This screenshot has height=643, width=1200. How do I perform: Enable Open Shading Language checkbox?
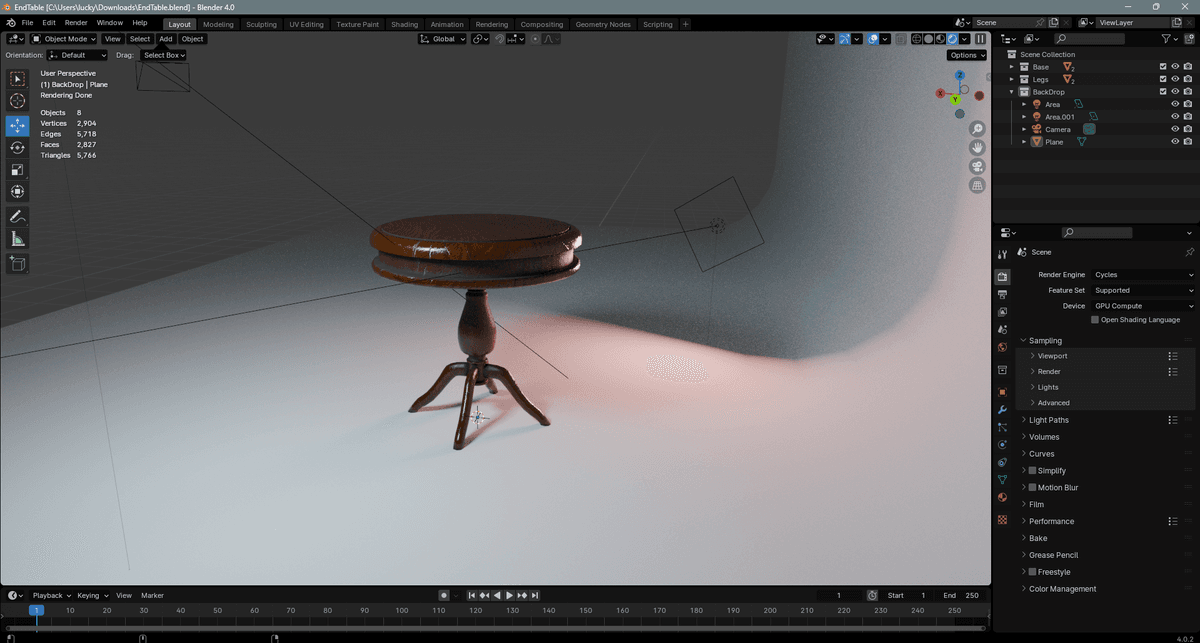coord(1095,320)
